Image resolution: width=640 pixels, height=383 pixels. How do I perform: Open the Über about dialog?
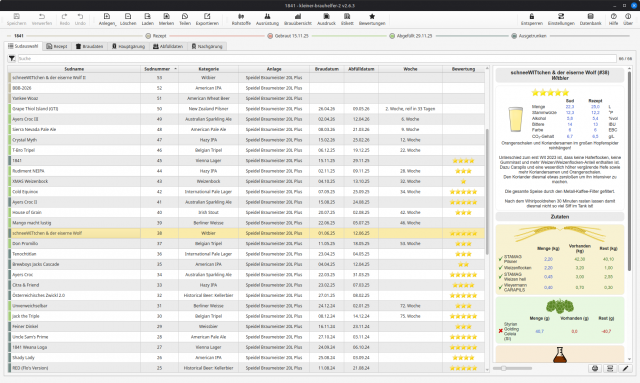pyautogui.click(x=628, y=19)
